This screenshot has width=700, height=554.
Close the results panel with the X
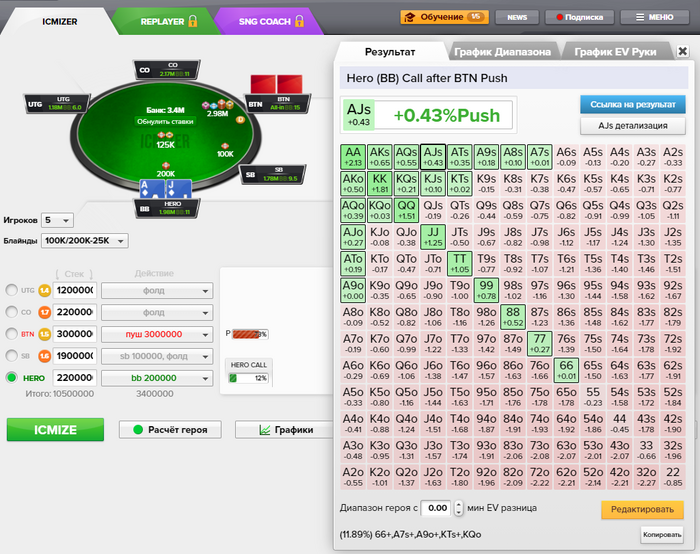tap(683, 51)
